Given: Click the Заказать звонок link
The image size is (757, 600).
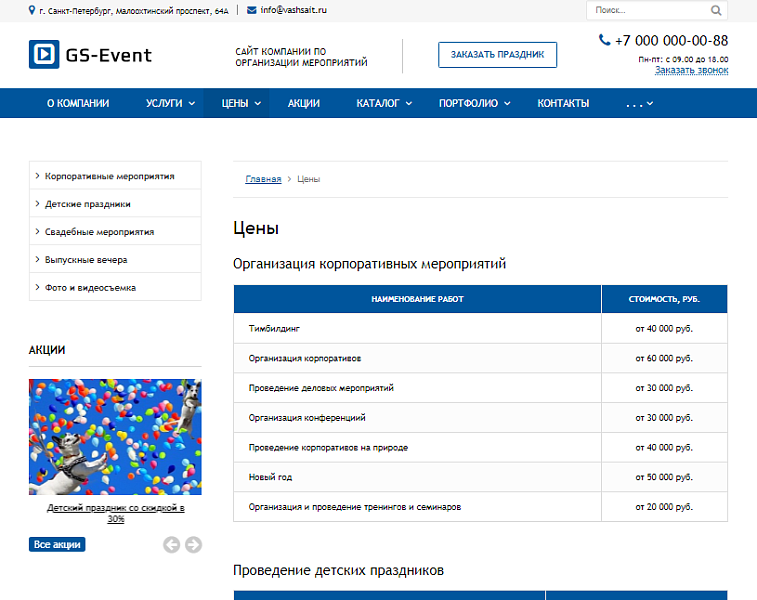Looking at the screenshot, I should pos(691,71).
